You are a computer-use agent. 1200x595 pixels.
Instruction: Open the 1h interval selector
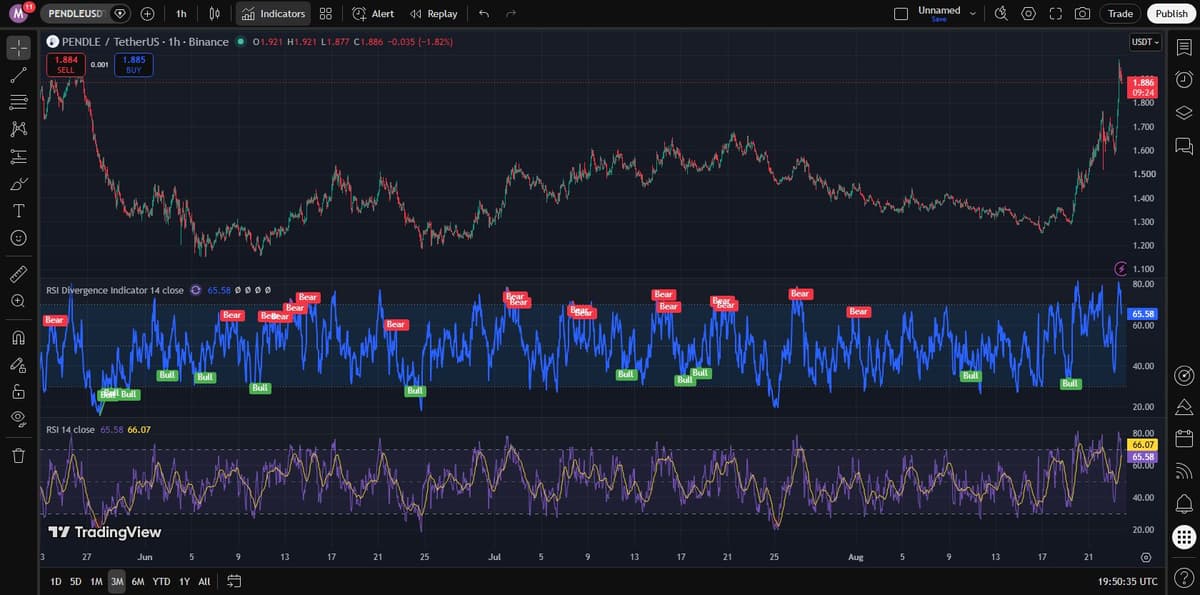181,14
